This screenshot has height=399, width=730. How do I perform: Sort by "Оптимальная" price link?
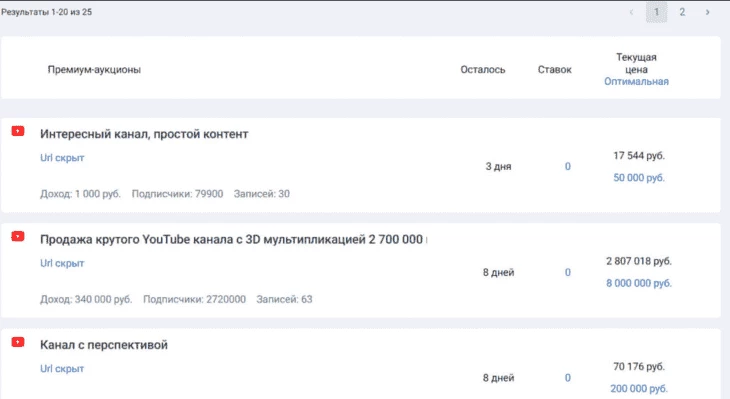636,81
